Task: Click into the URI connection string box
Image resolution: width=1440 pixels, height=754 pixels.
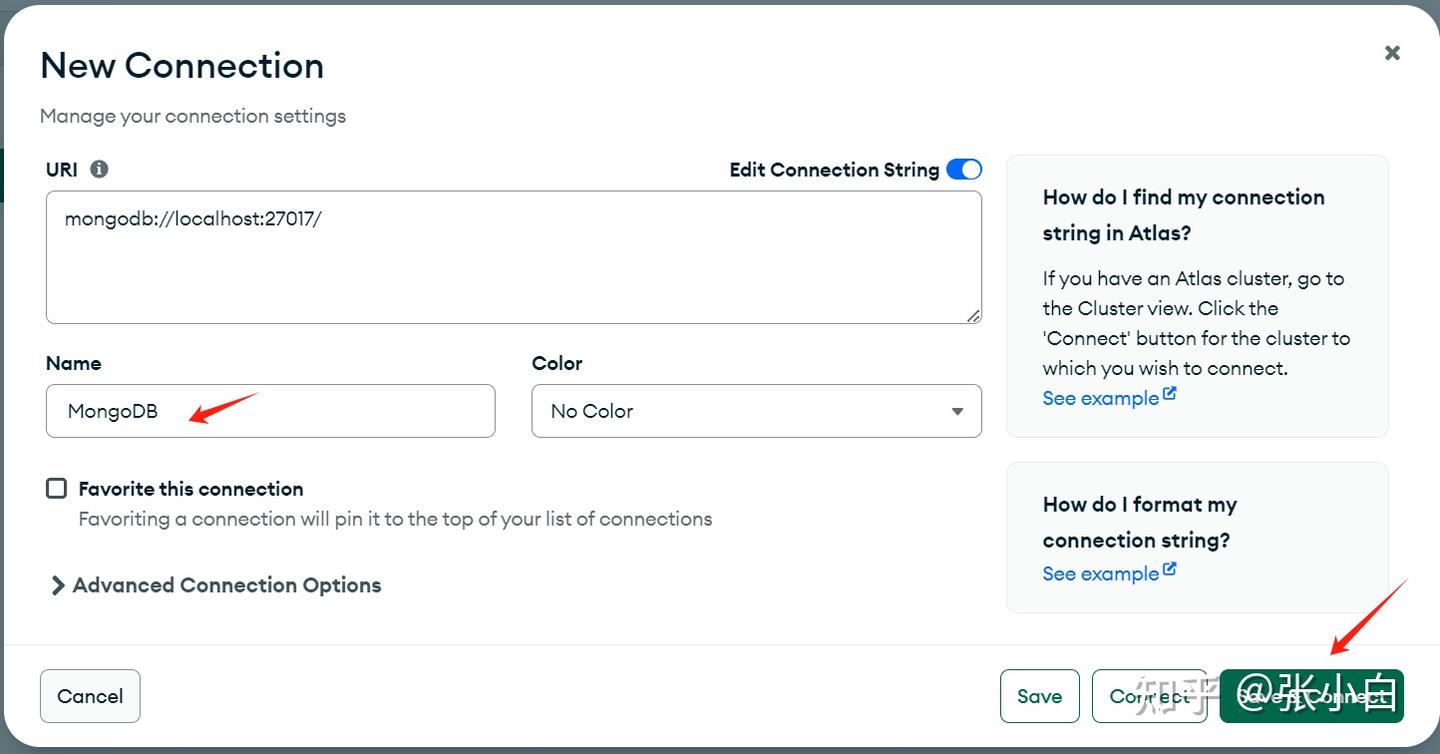Action: pos(513,257)
